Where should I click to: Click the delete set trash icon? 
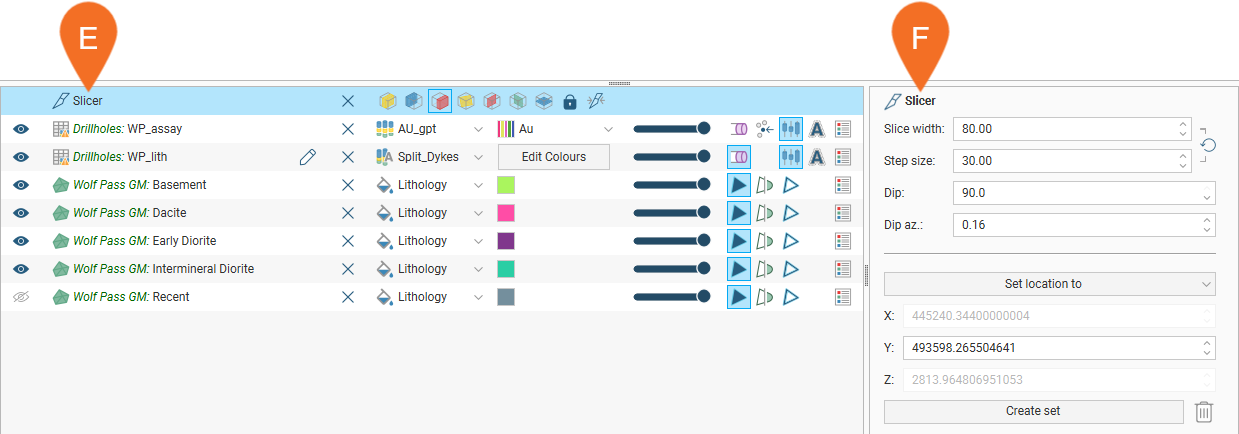click(x=1204, y=411)
